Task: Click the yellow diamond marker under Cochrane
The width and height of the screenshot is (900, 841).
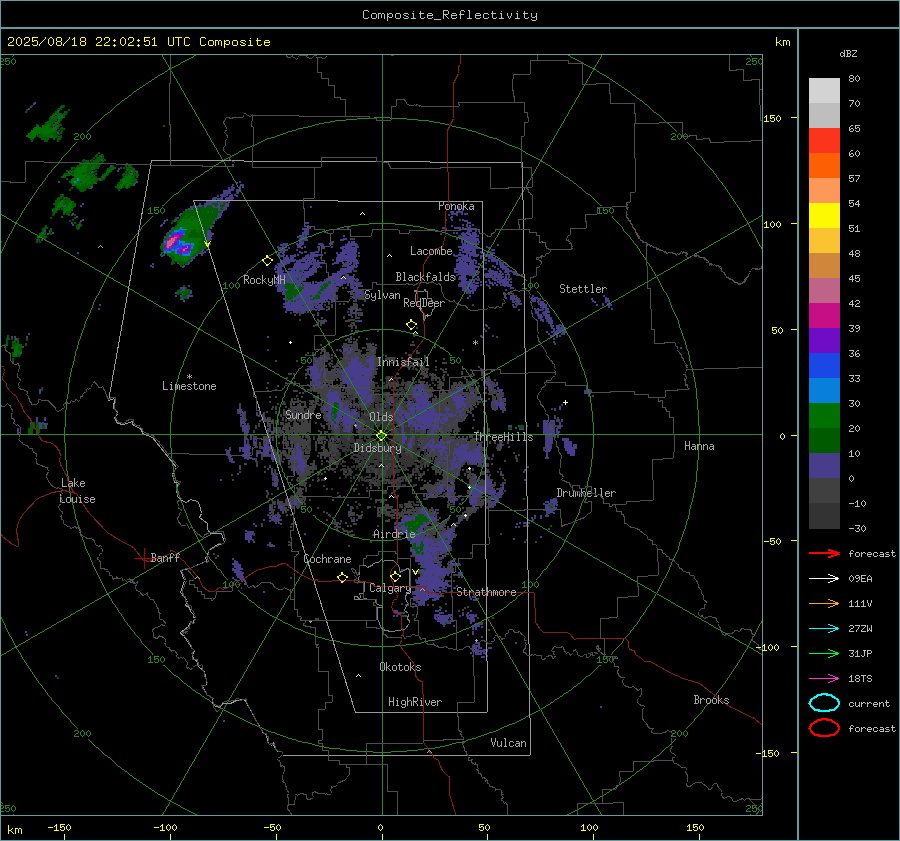Action: coord(343,577)
